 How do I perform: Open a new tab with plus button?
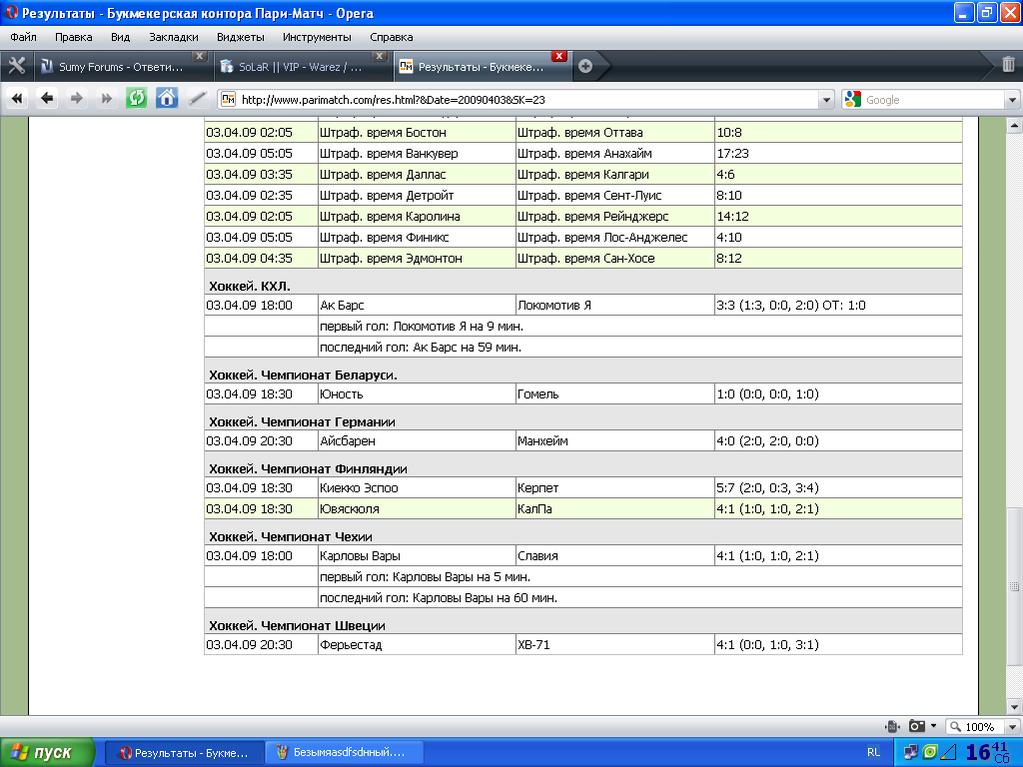(x=586, y=66)
